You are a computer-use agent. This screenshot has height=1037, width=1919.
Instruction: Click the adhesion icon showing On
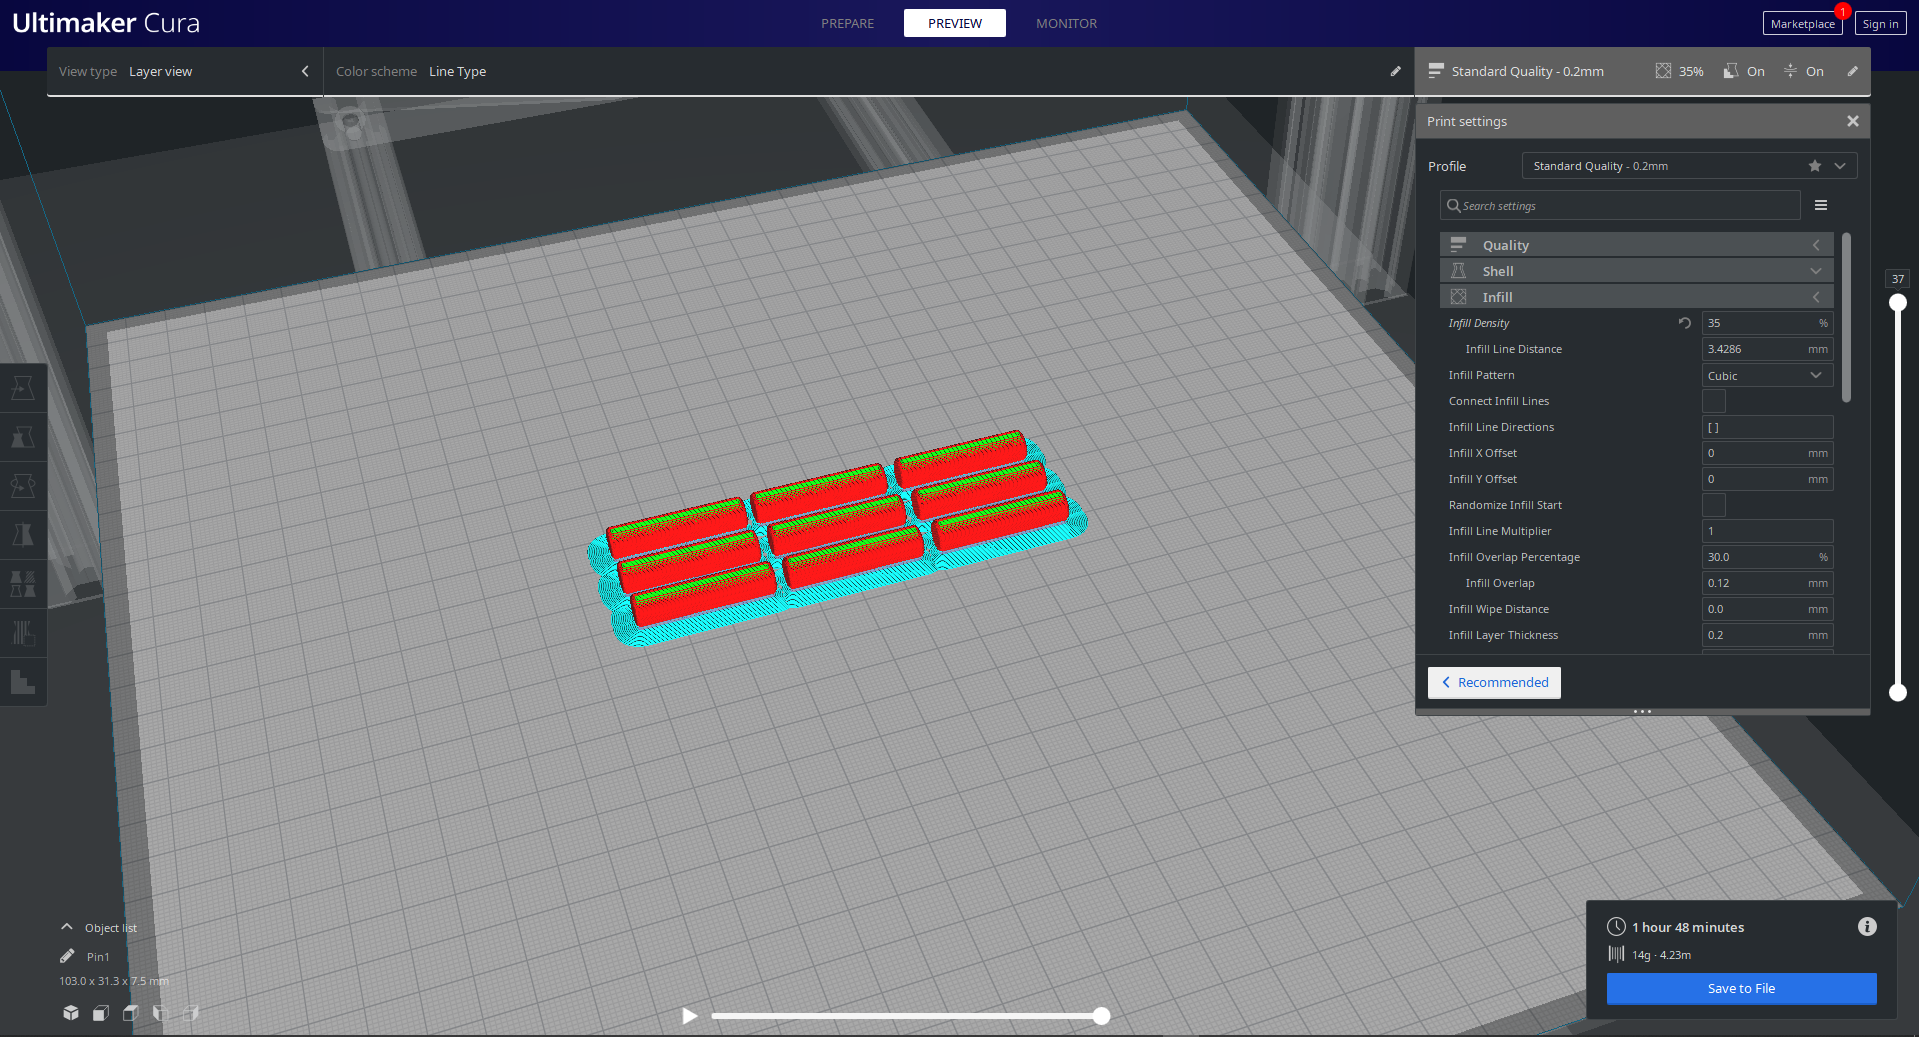click(x=1790, y=71)
